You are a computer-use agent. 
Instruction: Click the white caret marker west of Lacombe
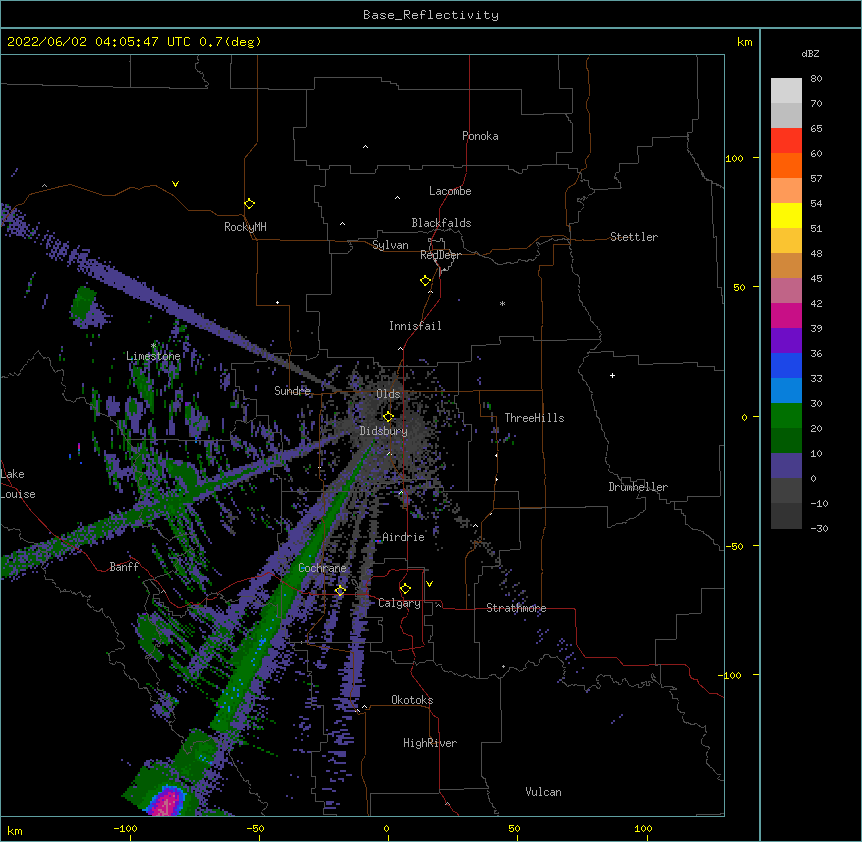click(x=397, y=198)
